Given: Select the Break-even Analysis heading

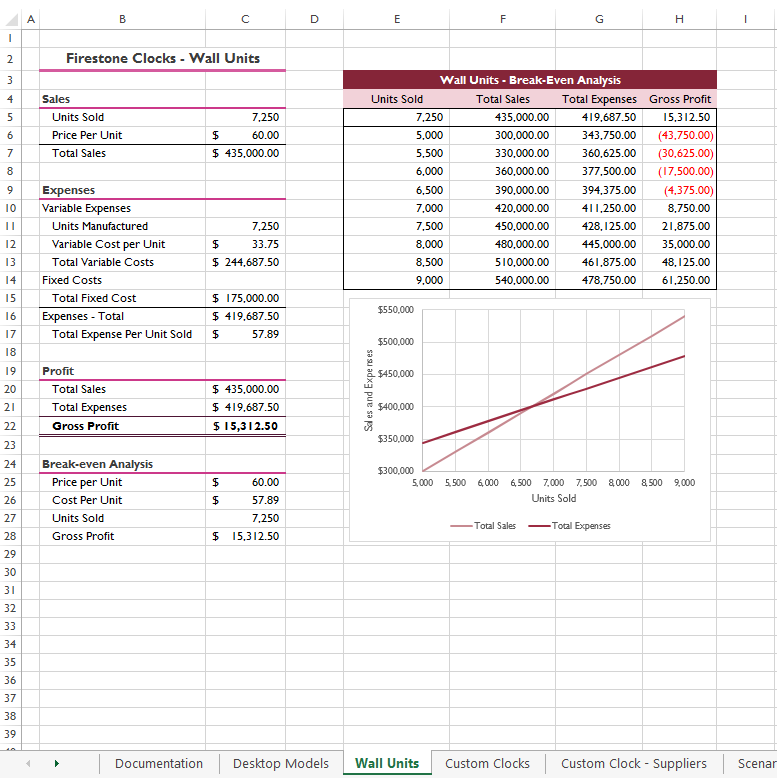Looking at the screenshot, I should pyautogui.click(x=97, y=464).
